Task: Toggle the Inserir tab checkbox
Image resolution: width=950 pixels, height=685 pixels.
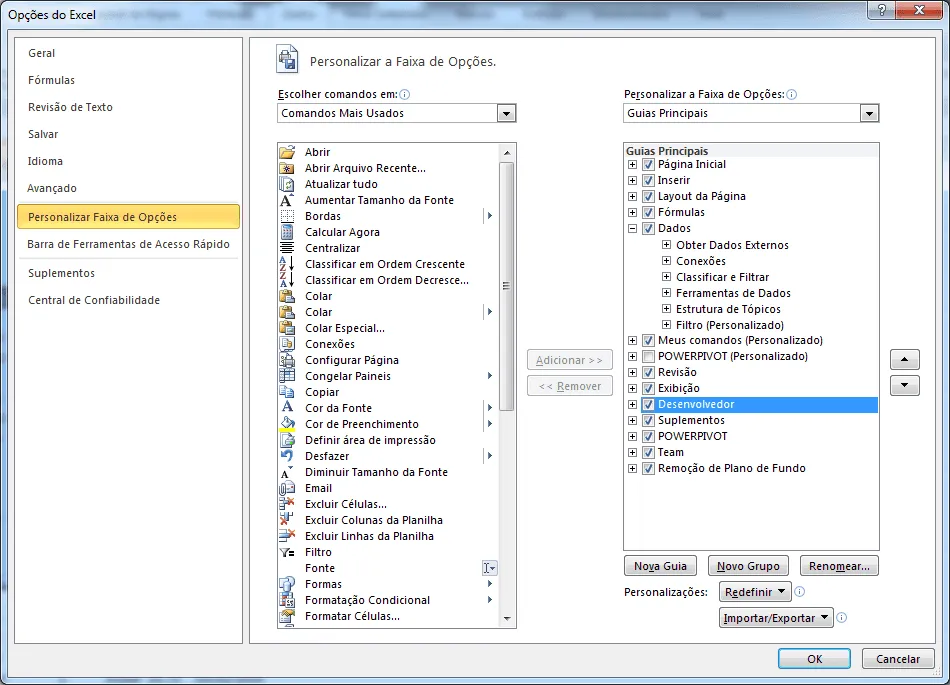Action: click(648, 180)
